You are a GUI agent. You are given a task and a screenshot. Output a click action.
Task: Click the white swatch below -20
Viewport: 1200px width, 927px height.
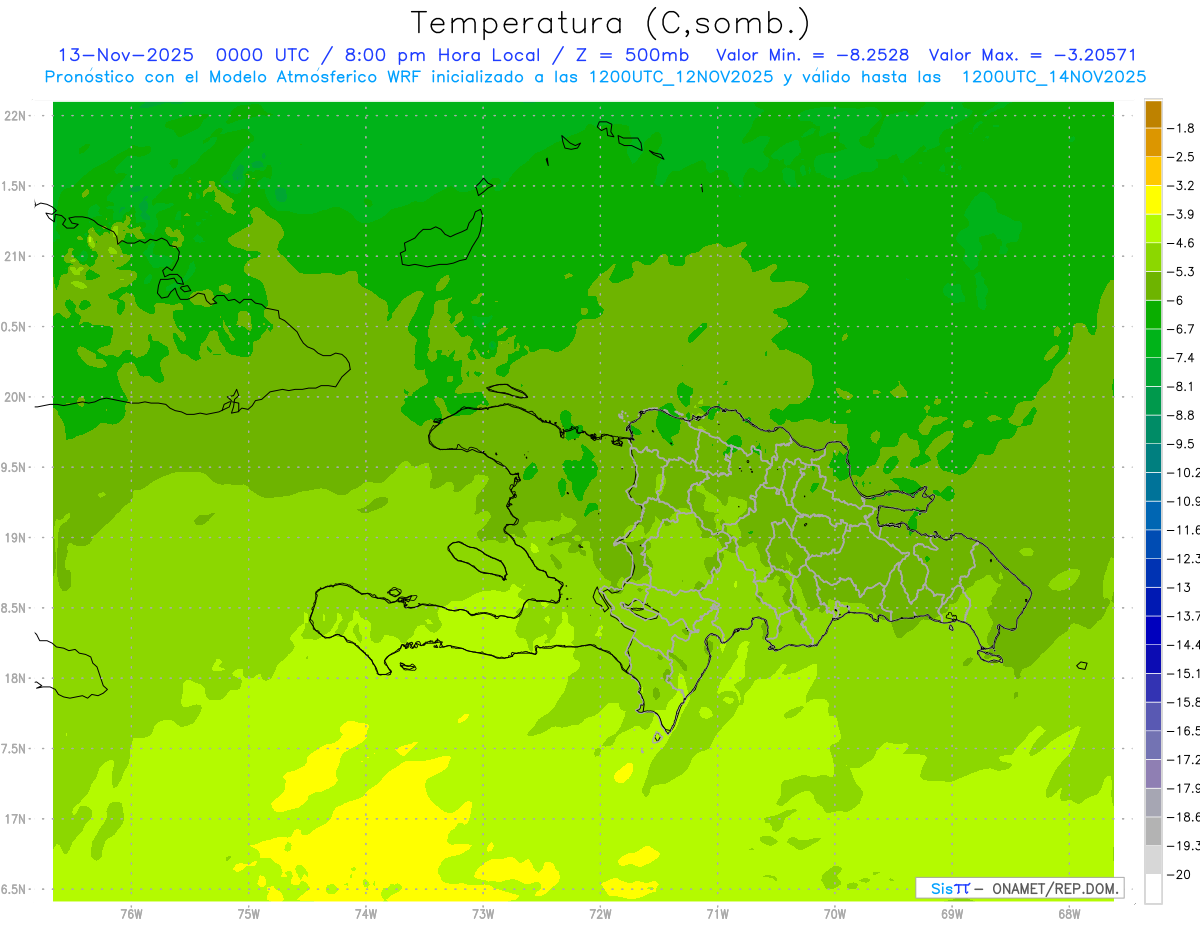tap(1153, 889)
